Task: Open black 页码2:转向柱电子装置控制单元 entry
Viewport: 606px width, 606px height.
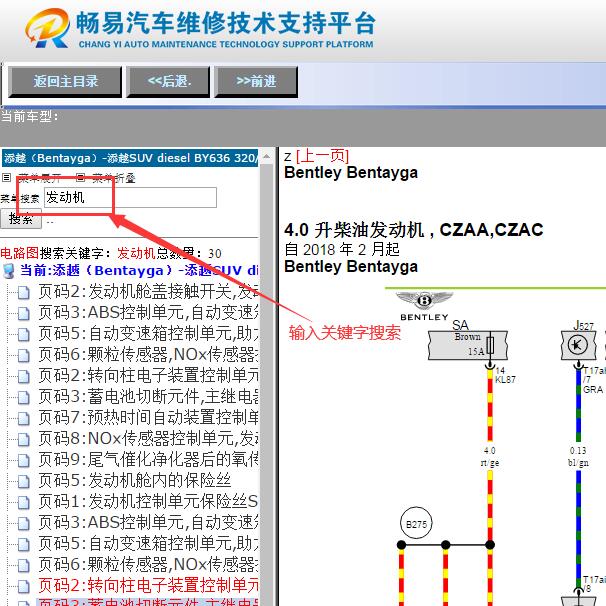Action: click(x=148, y=375)
